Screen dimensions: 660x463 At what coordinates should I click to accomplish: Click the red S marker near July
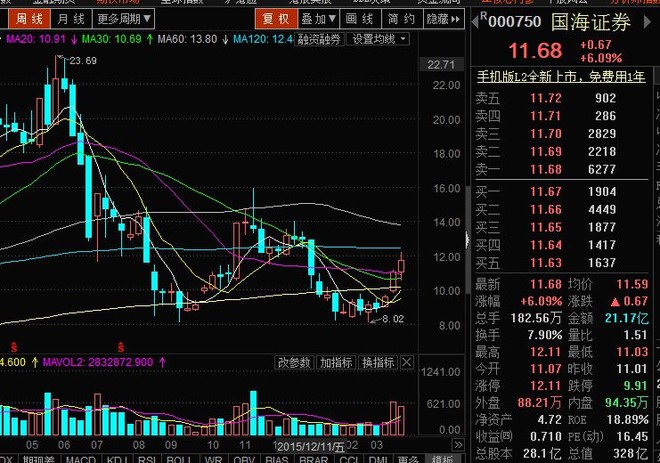pos(121,347)
